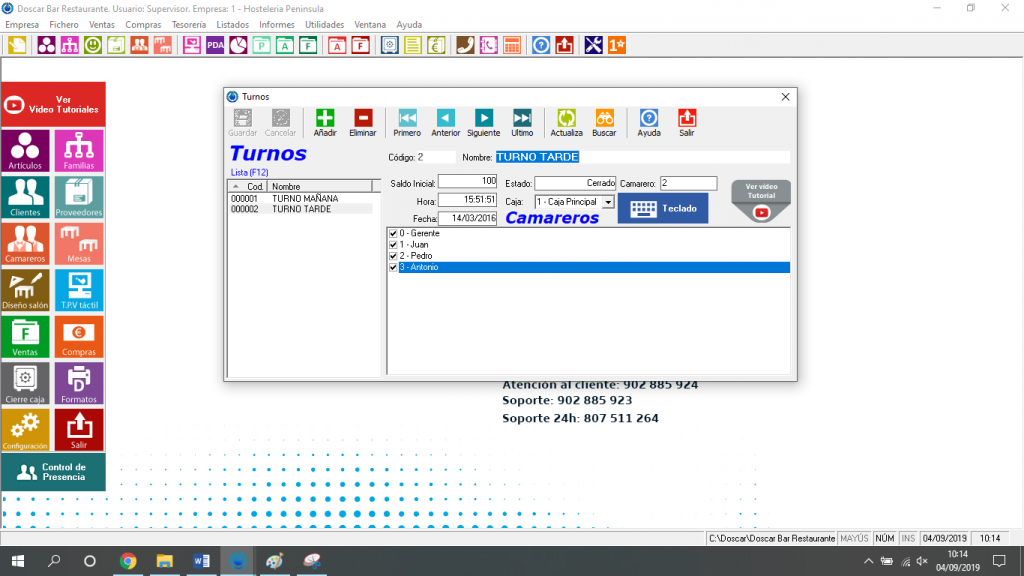Open Configuración from the sidebar
1024x576 pixels.
pyautogui.click(x=25, y=430)
